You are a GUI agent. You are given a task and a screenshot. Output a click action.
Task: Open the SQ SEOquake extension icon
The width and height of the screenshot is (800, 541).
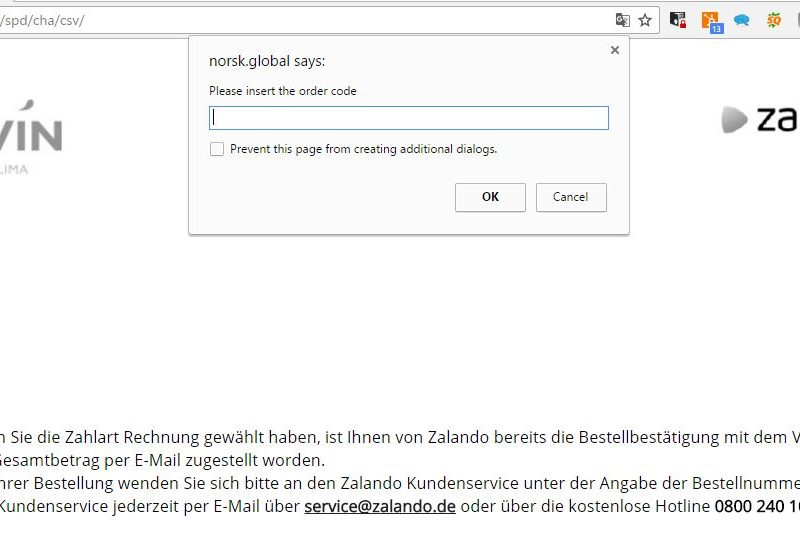pos(774,20)
